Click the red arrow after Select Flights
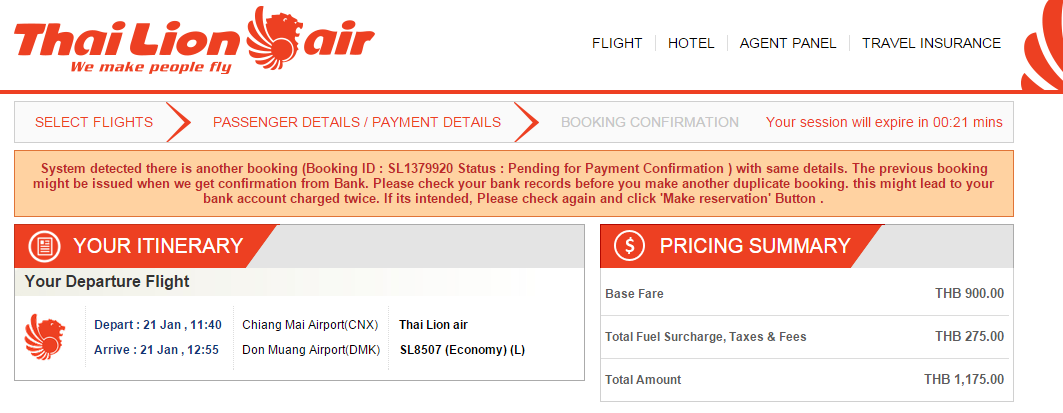This screenshot has width=1063, height=413. tap(179, 122)
